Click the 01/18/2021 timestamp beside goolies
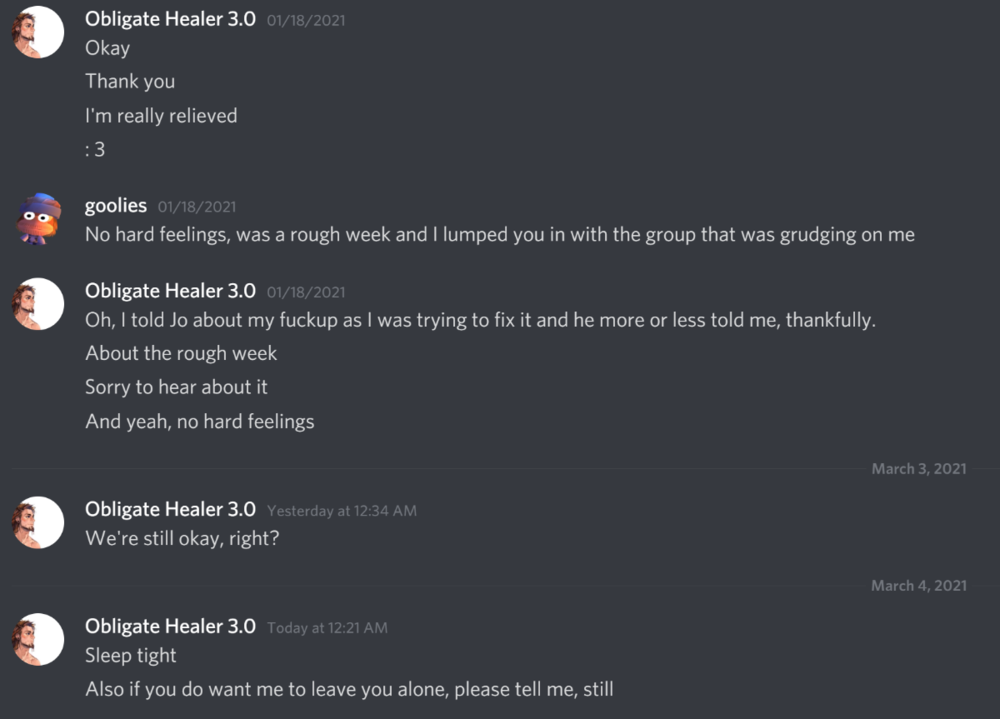 click(x=199, y=206)
